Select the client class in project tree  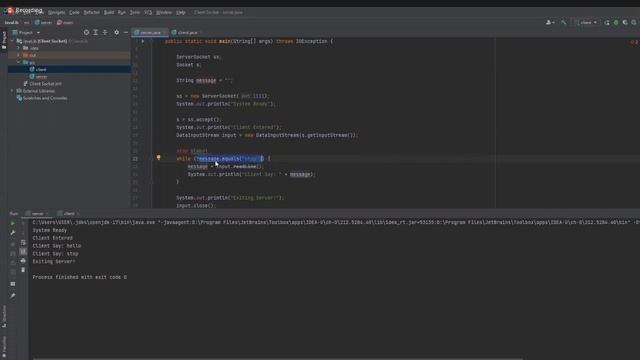point(41,69)
